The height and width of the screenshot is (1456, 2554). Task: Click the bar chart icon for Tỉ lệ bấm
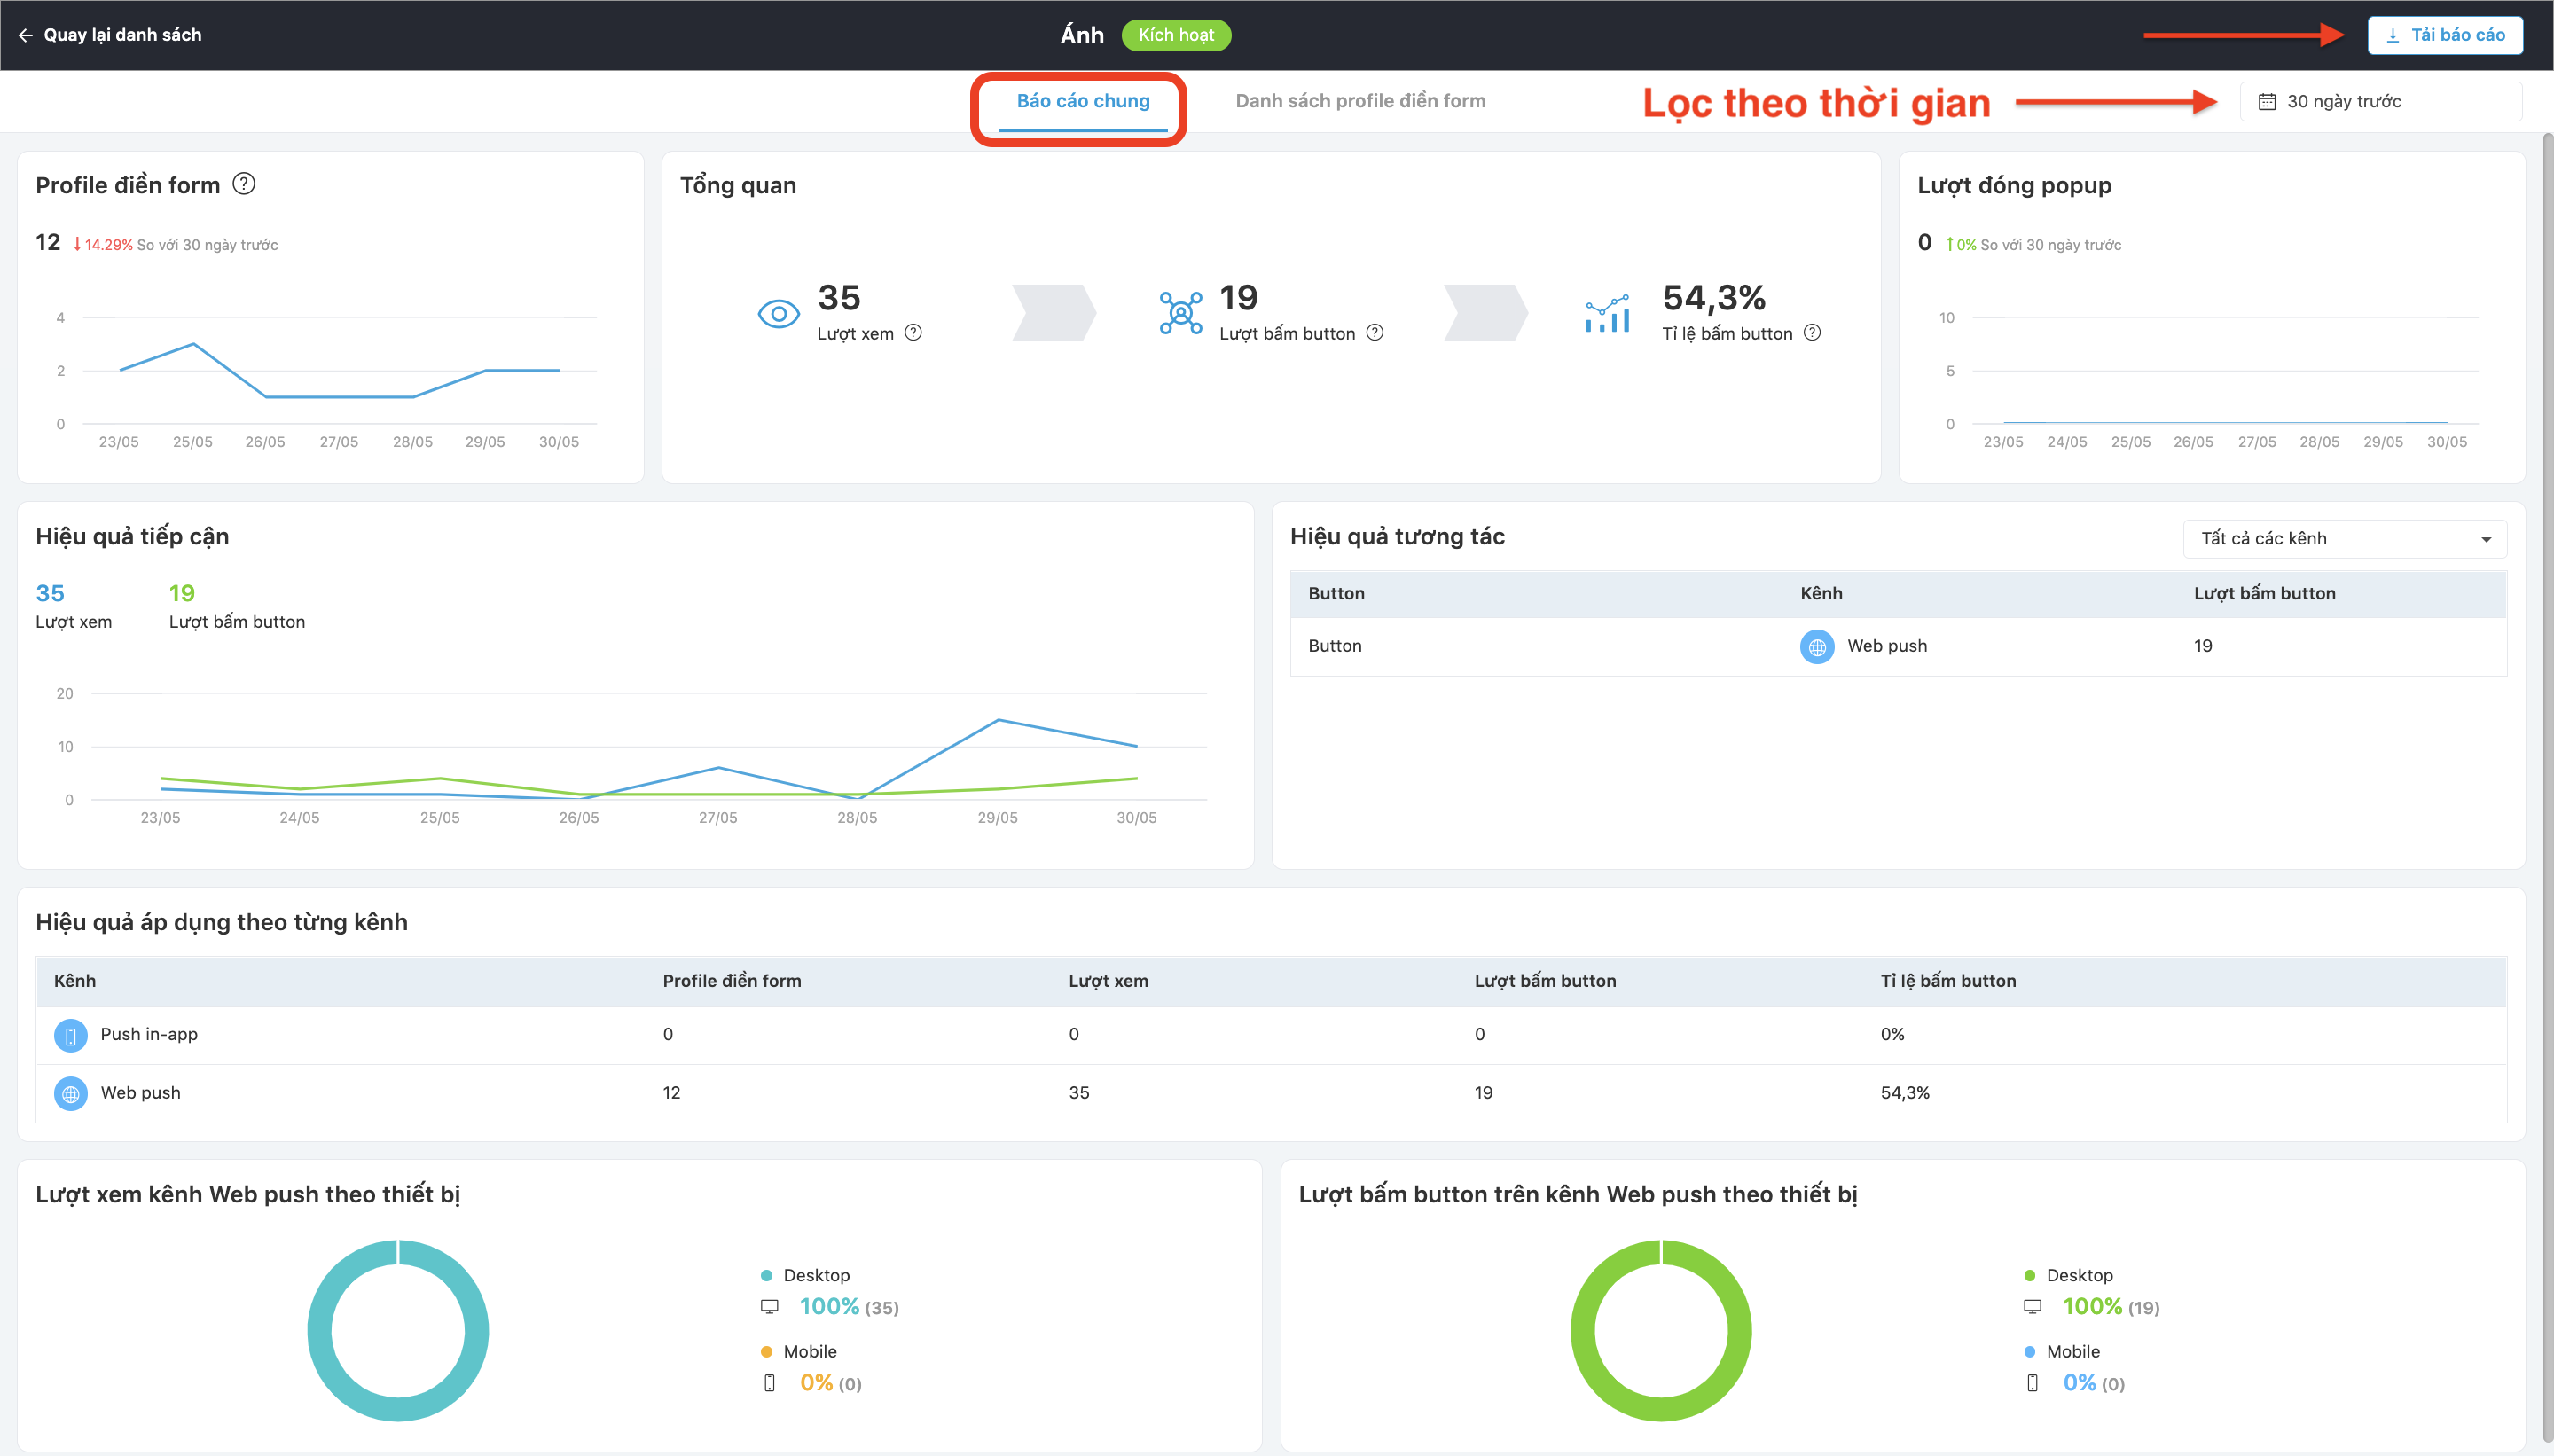[1607, 314]
